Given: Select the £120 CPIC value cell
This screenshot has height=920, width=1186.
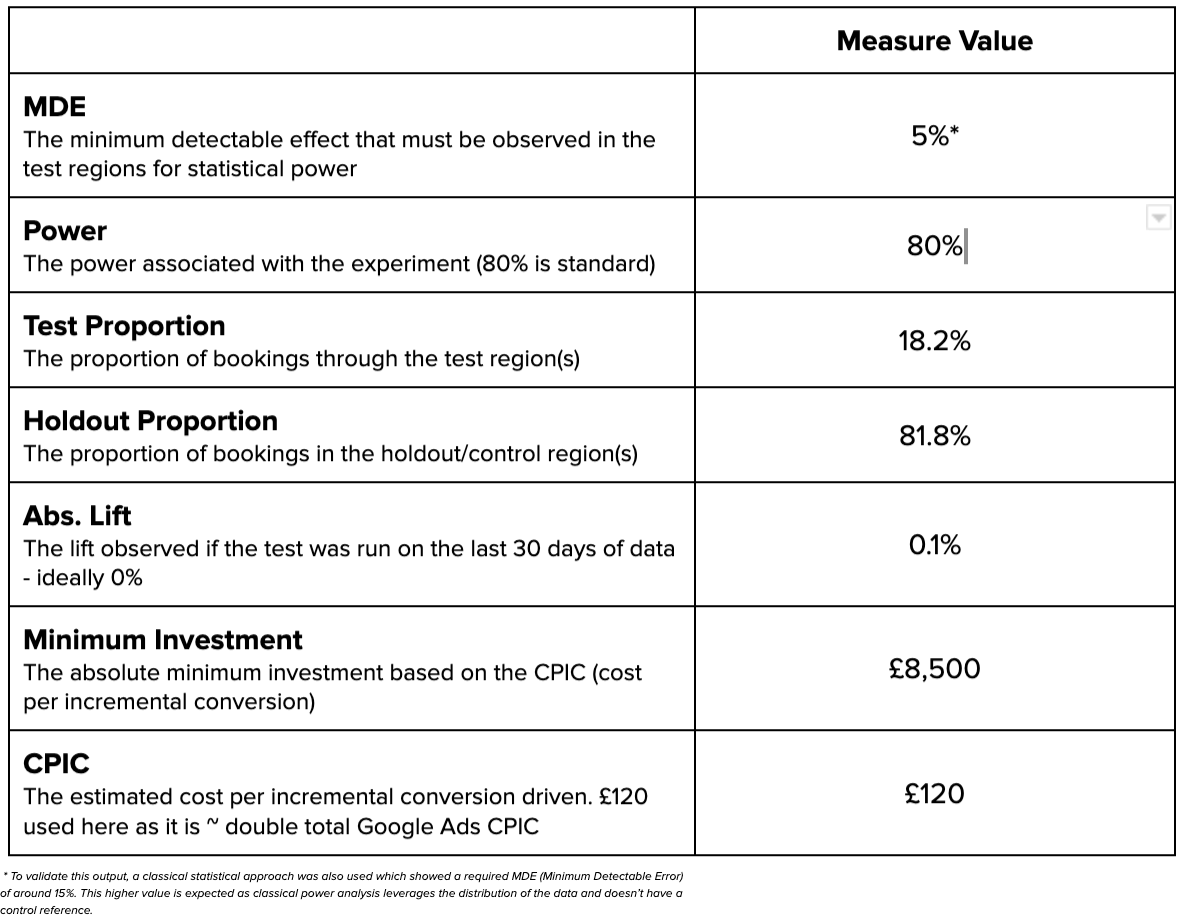Looking at the screenshot, I should pyautogui.click(x=934, y=794).
